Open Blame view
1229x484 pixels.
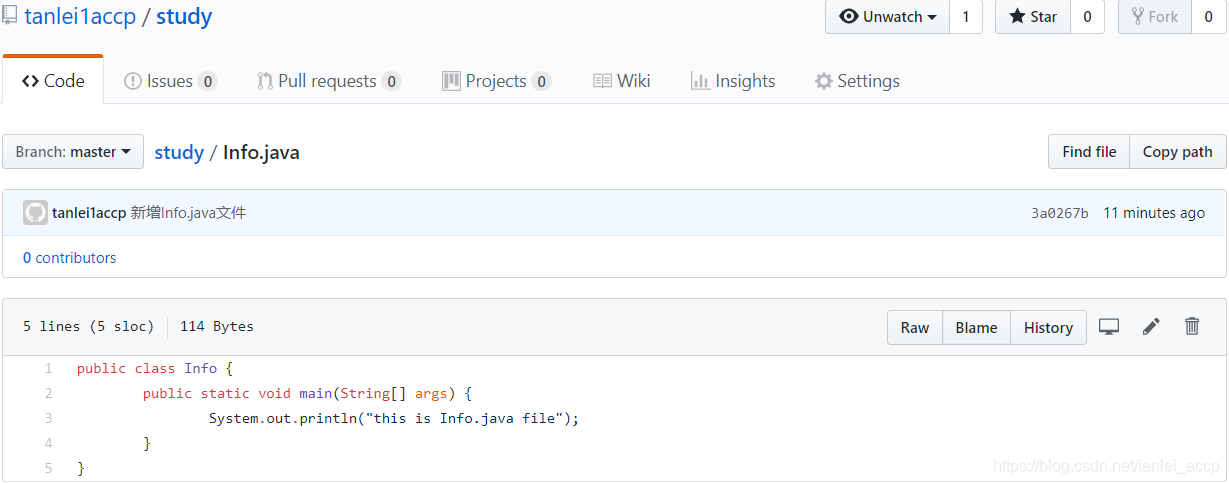[976, 327]
